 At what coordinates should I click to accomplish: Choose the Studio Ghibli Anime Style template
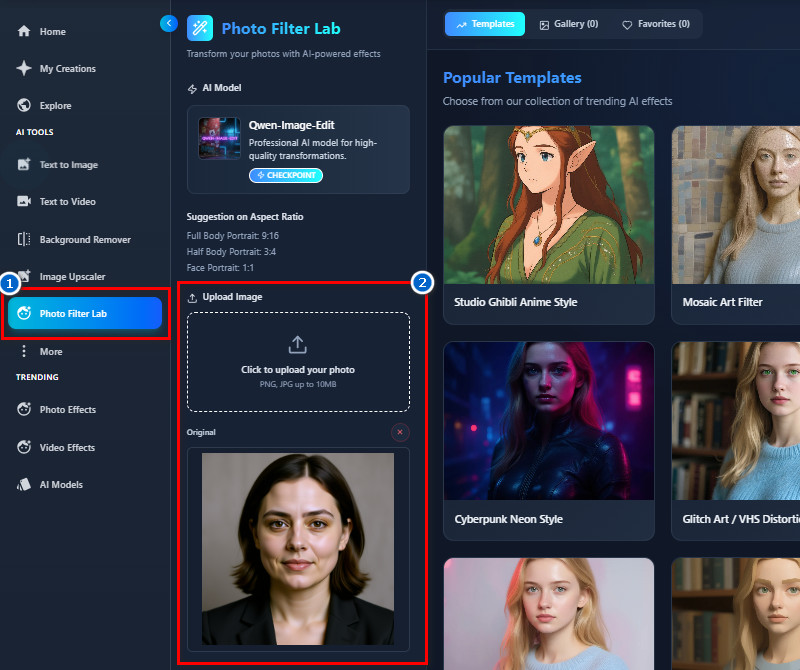point(548,224)
